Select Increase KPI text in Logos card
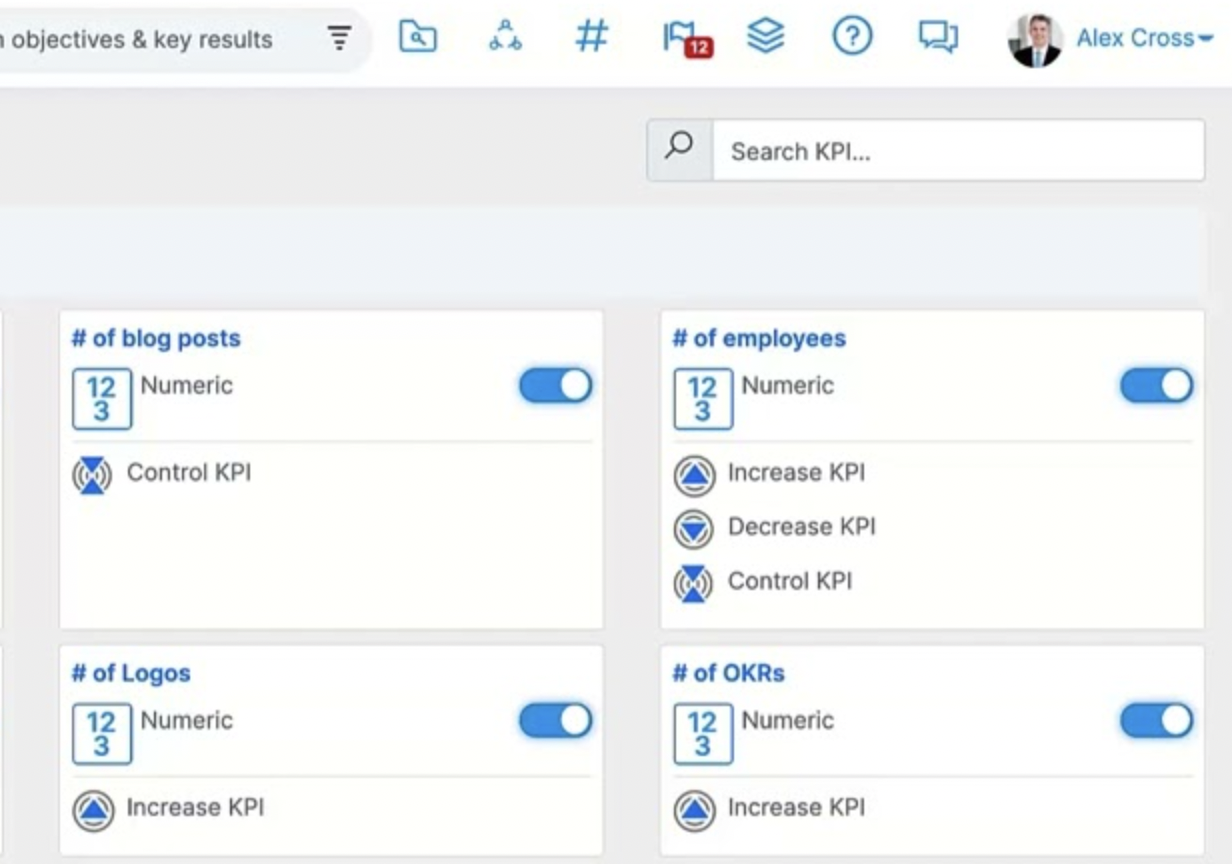 pos(195,807)
